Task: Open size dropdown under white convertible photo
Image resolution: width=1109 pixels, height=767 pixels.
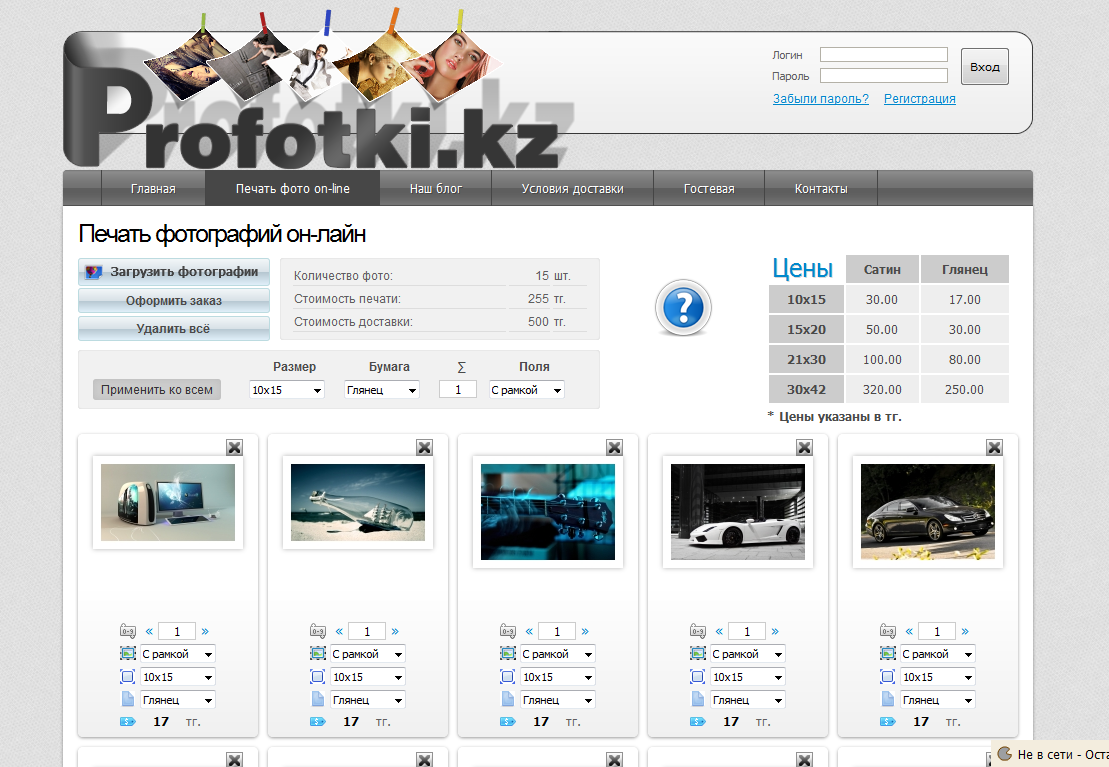Action: point(747,677)
